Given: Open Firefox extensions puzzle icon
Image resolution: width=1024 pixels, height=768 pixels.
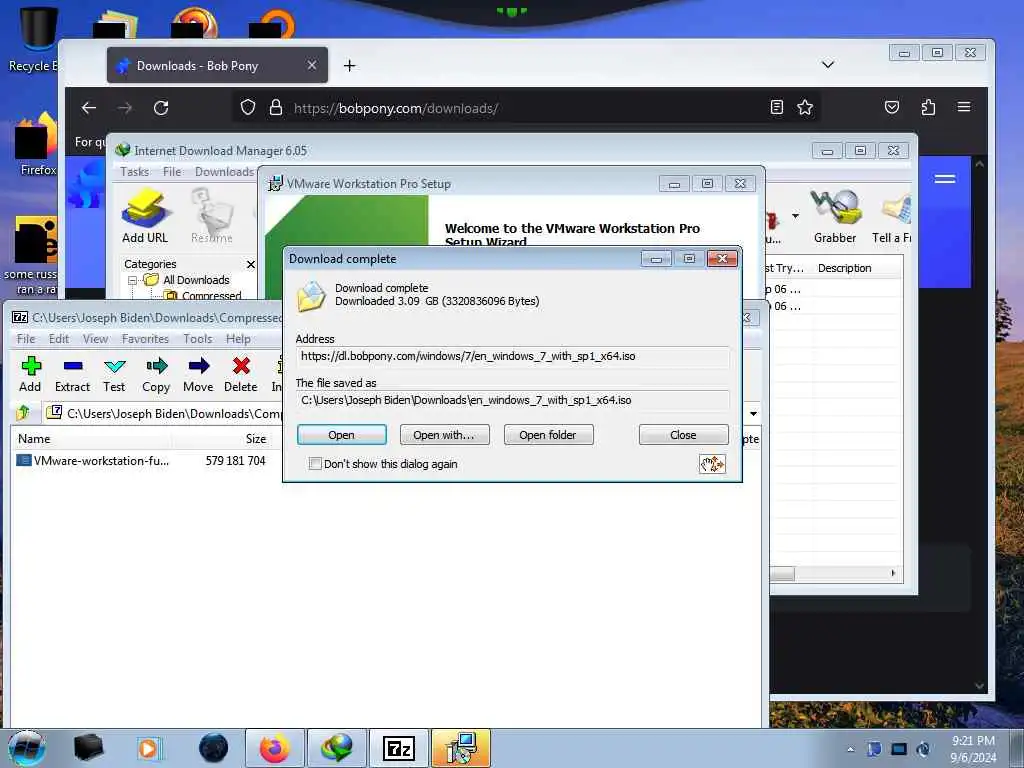Looking at the screenshot, I should [928, 108].
